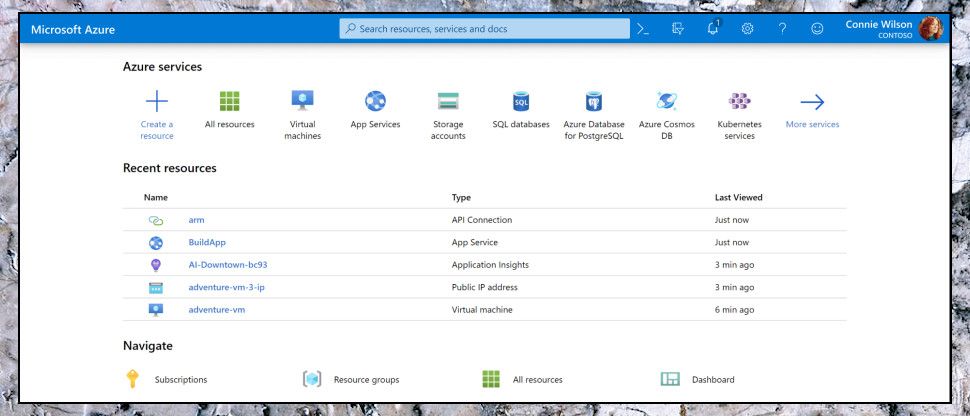Select the App Services globe icon
970x416 pixels.
(376, 101)
